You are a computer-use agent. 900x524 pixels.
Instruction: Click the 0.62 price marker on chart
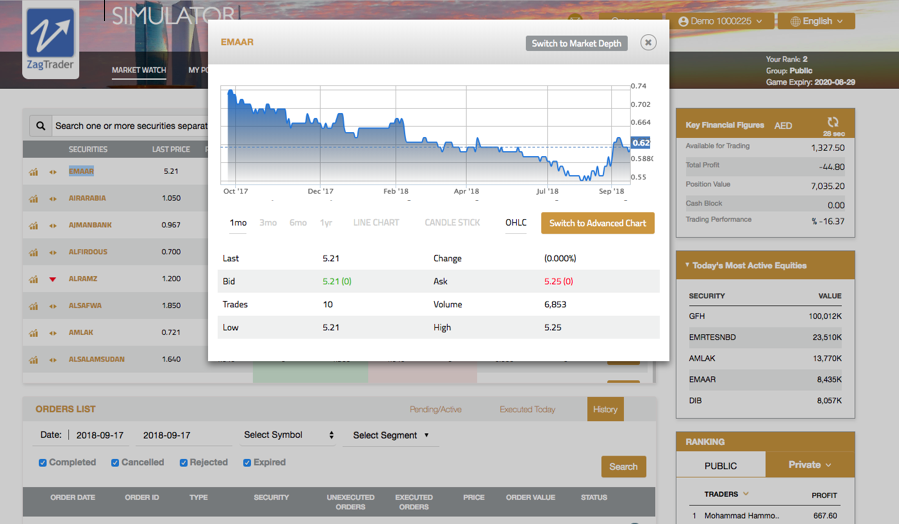pos(641,143)
